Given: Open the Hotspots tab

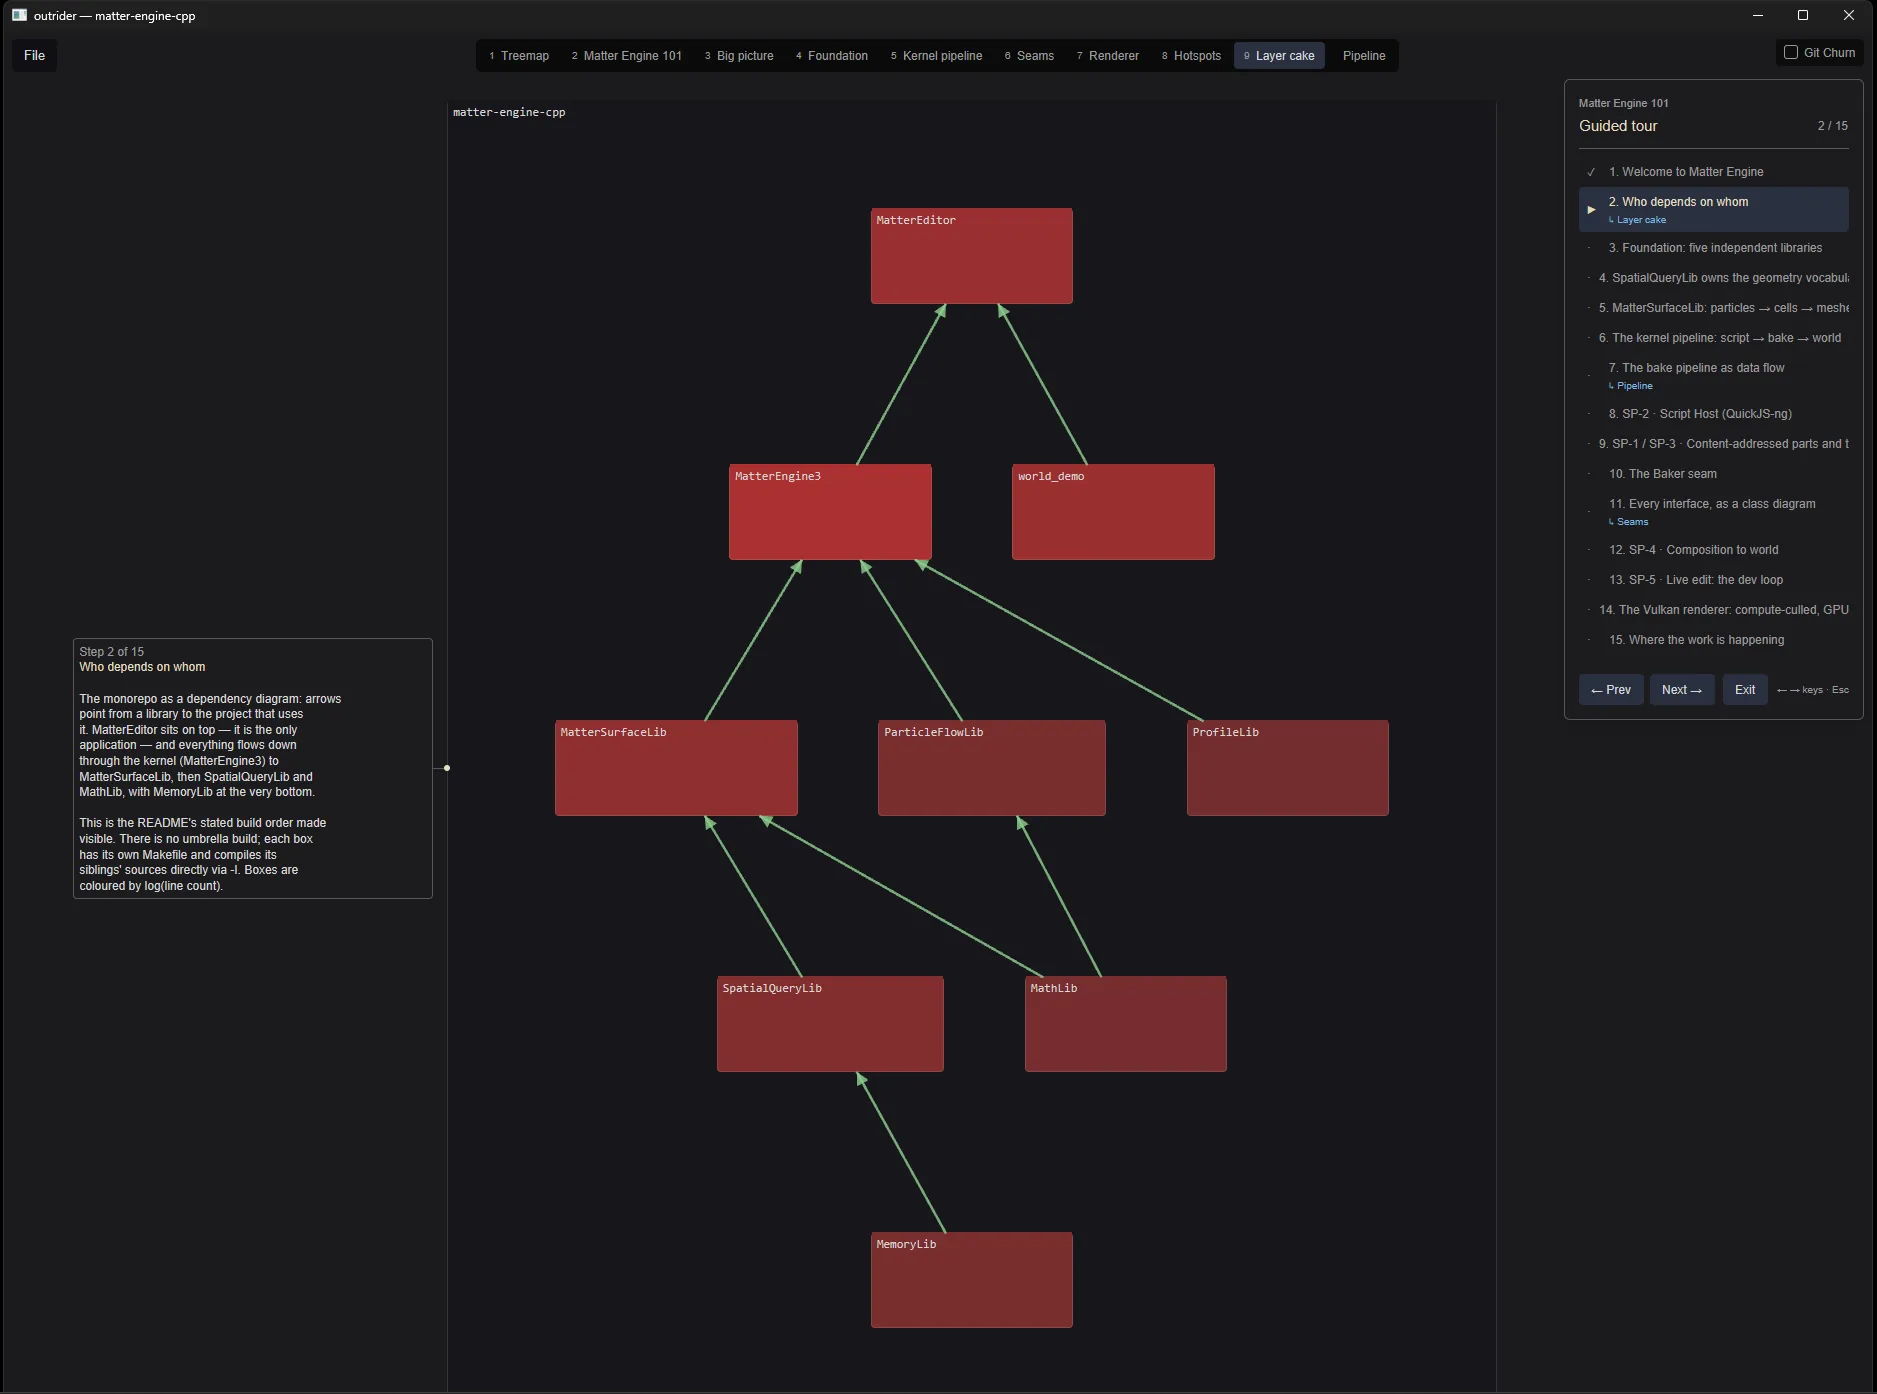Looking at the screenshot, I should point(1192,56).
